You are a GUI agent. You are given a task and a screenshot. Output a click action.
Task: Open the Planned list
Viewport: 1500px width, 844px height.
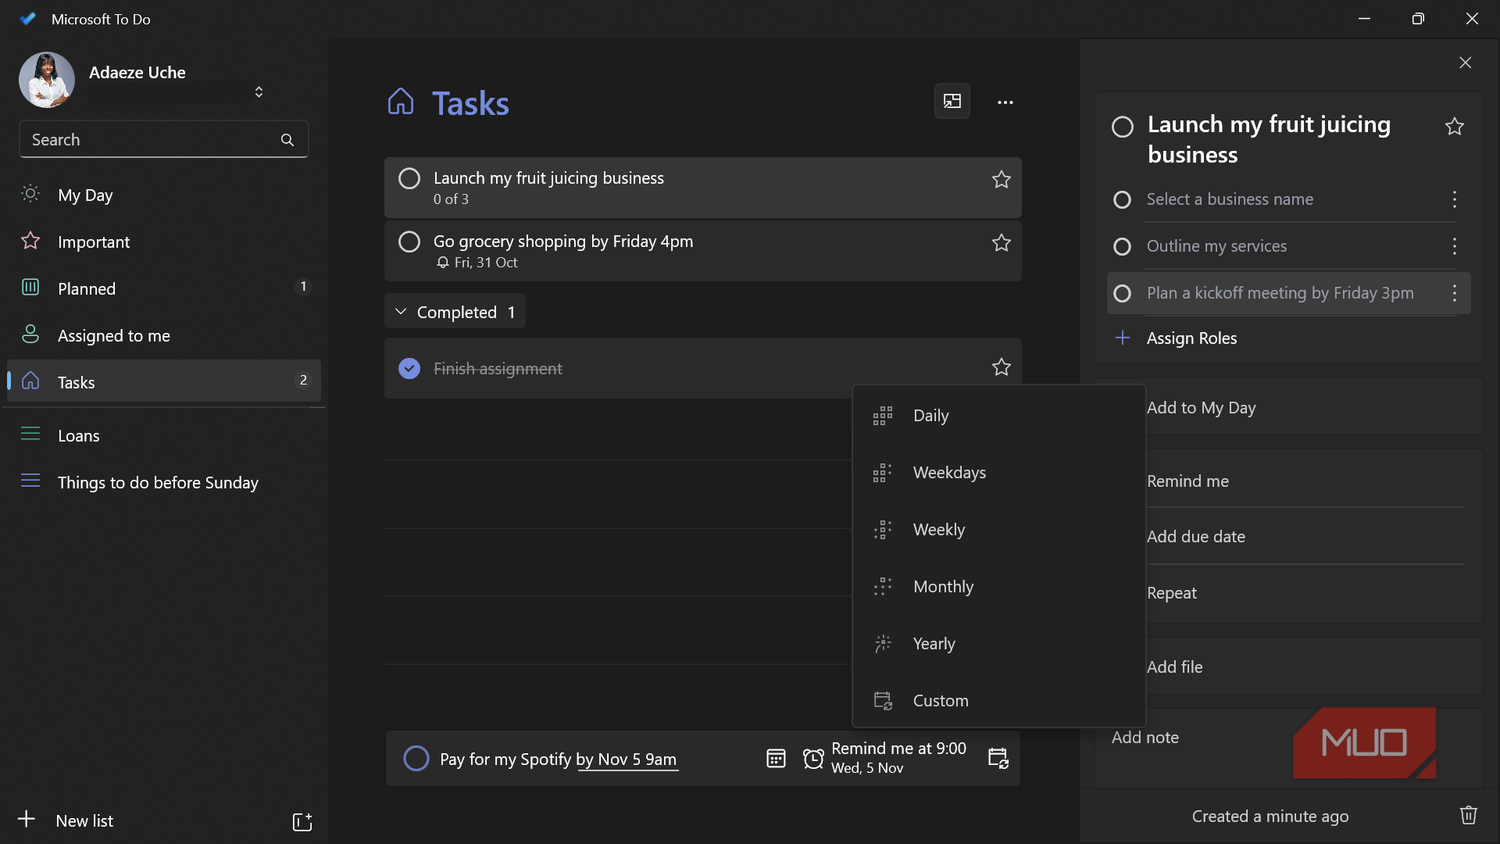click(x=163, y=288)
